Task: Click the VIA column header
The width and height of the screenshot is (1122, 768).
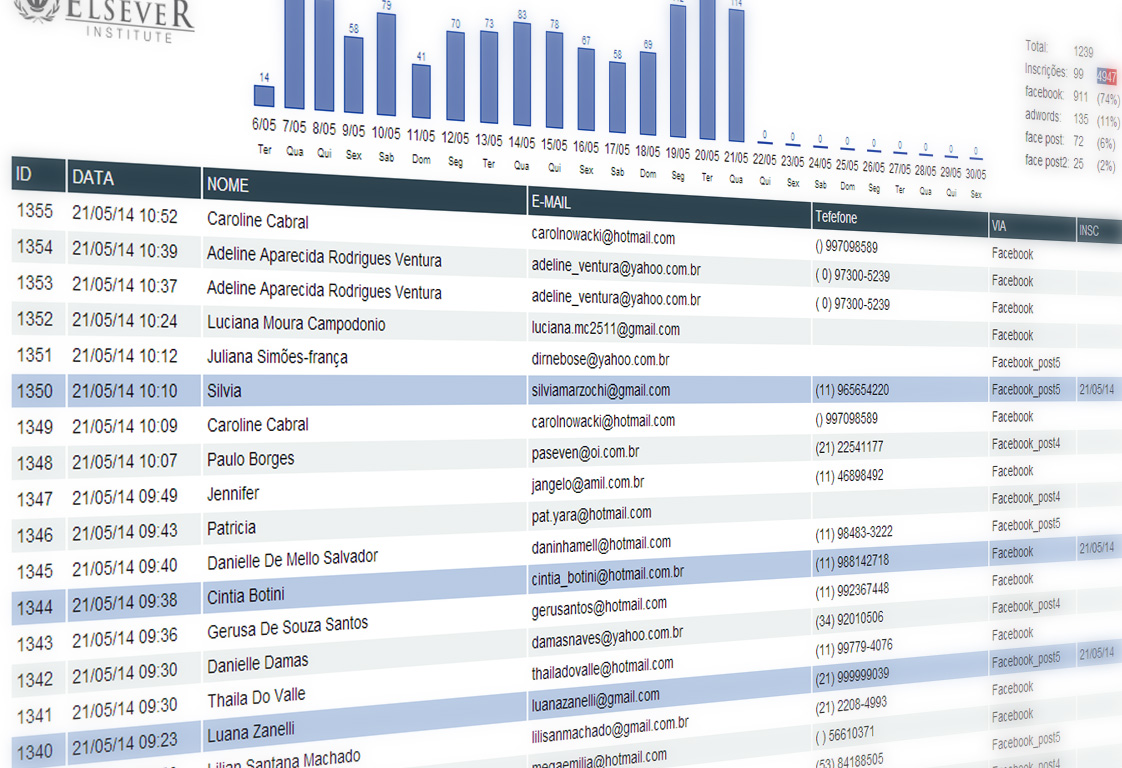Action: click(x=999, y=227)
